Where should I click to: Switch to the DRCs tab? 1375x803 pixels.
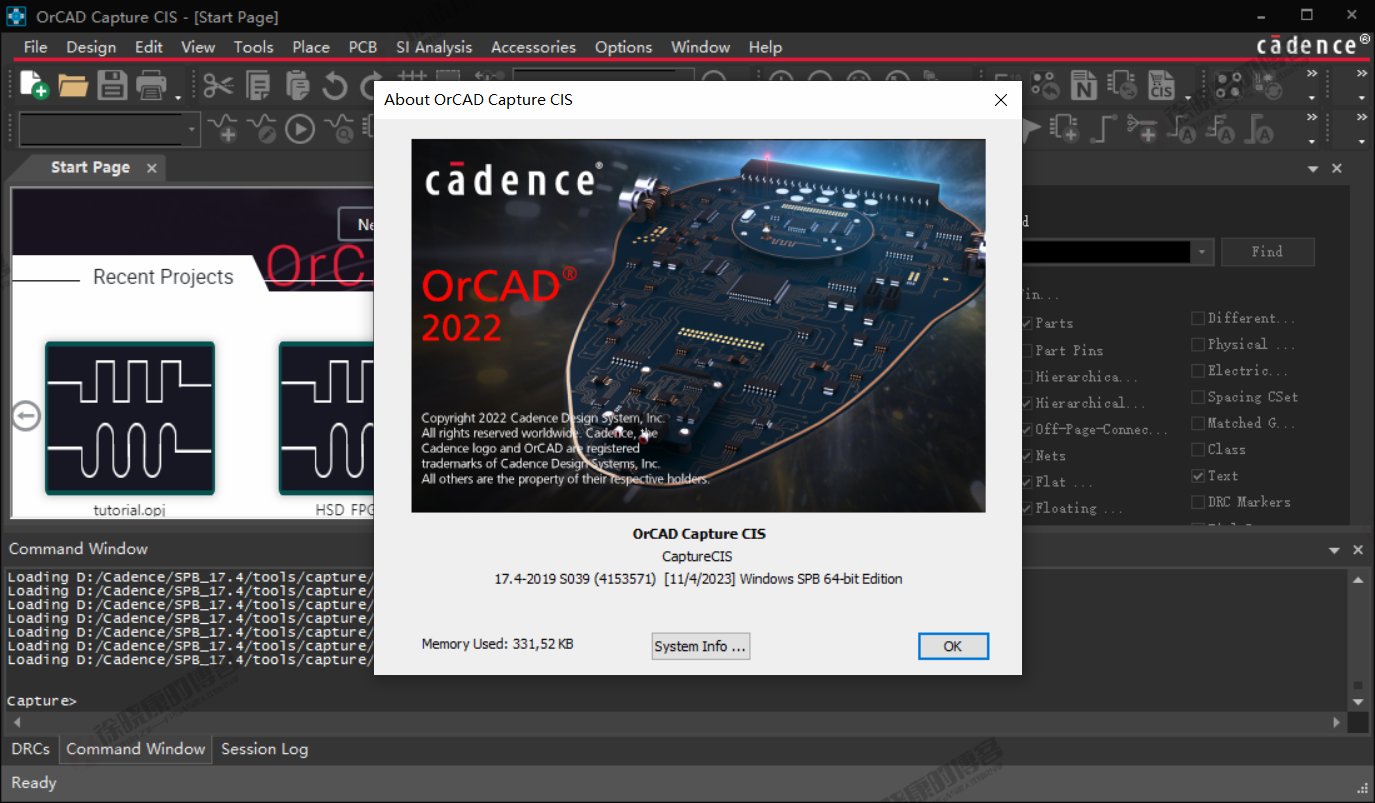[x=31, y=749]
